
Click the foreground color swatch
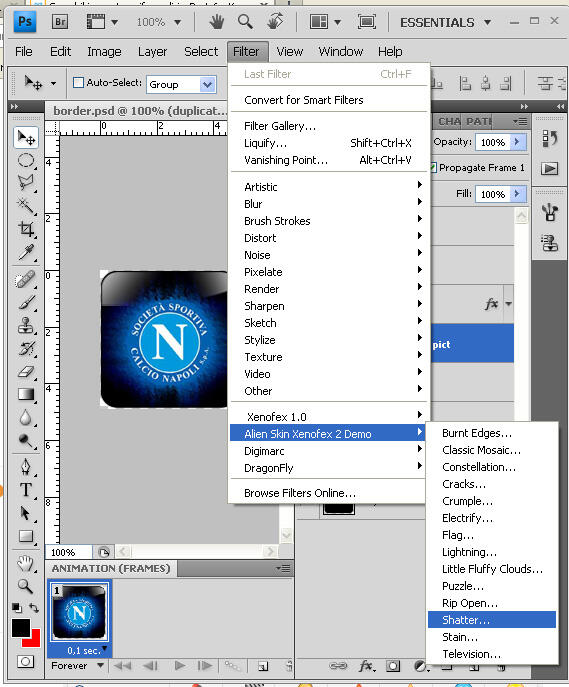[x=20, y=627]
